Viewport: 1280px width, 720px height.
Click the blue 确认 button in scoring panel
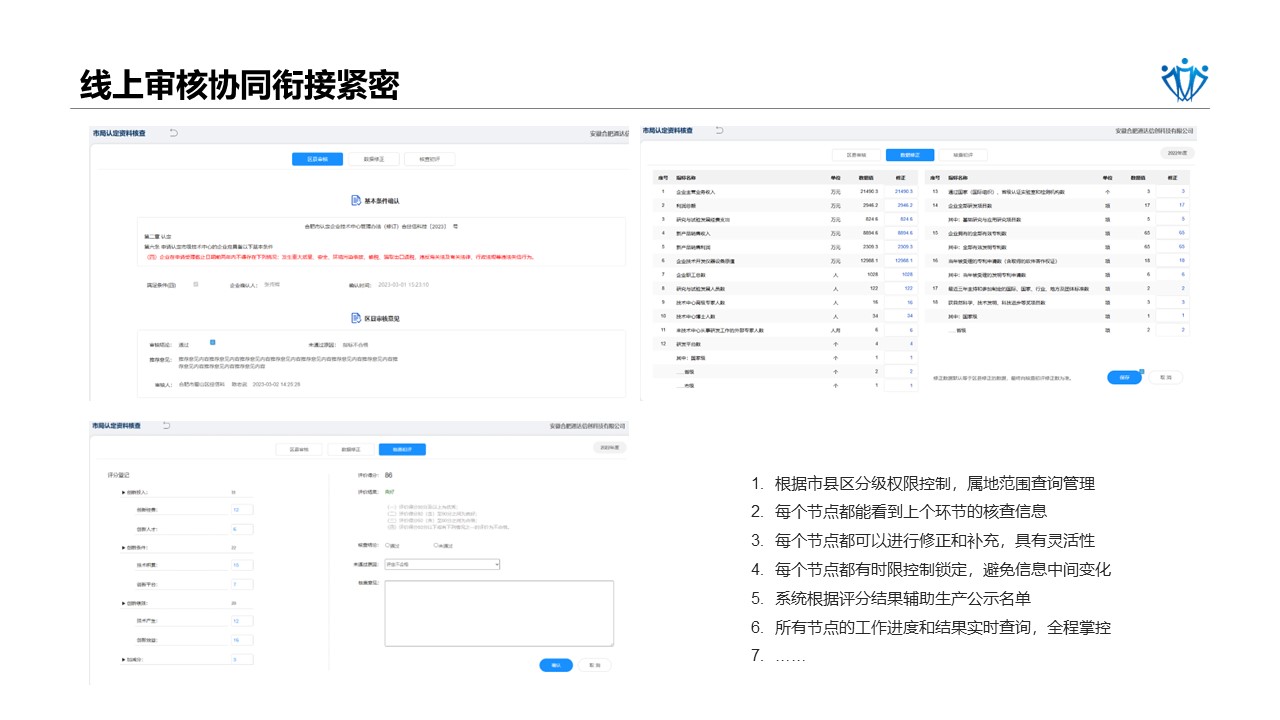555,665
